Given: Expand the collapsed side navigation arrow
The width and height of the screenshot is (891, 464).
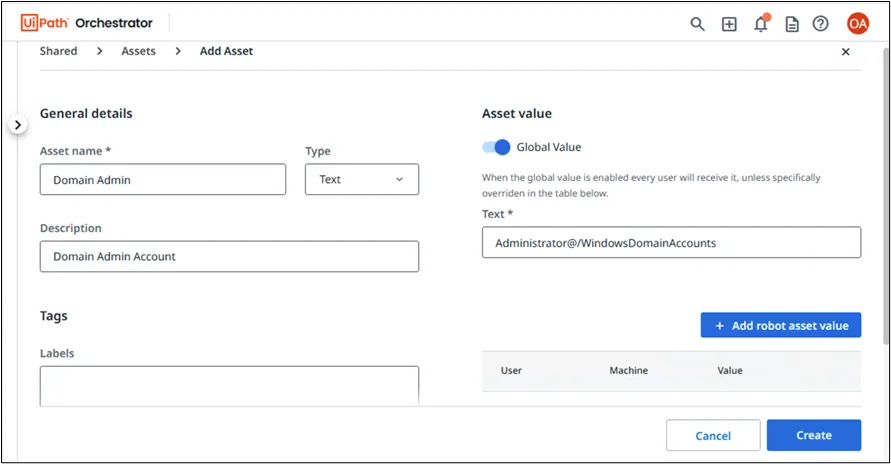Looking at the screenshot, I should click(x=18, y=125).
